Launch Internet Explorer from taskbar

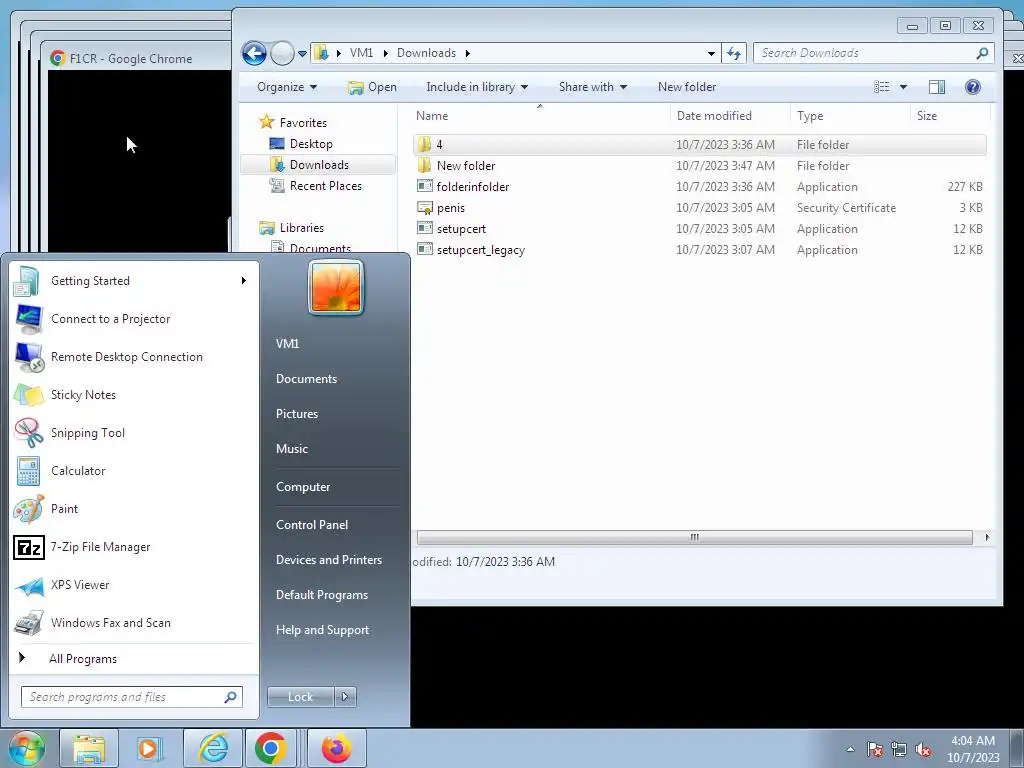[213, 748]
